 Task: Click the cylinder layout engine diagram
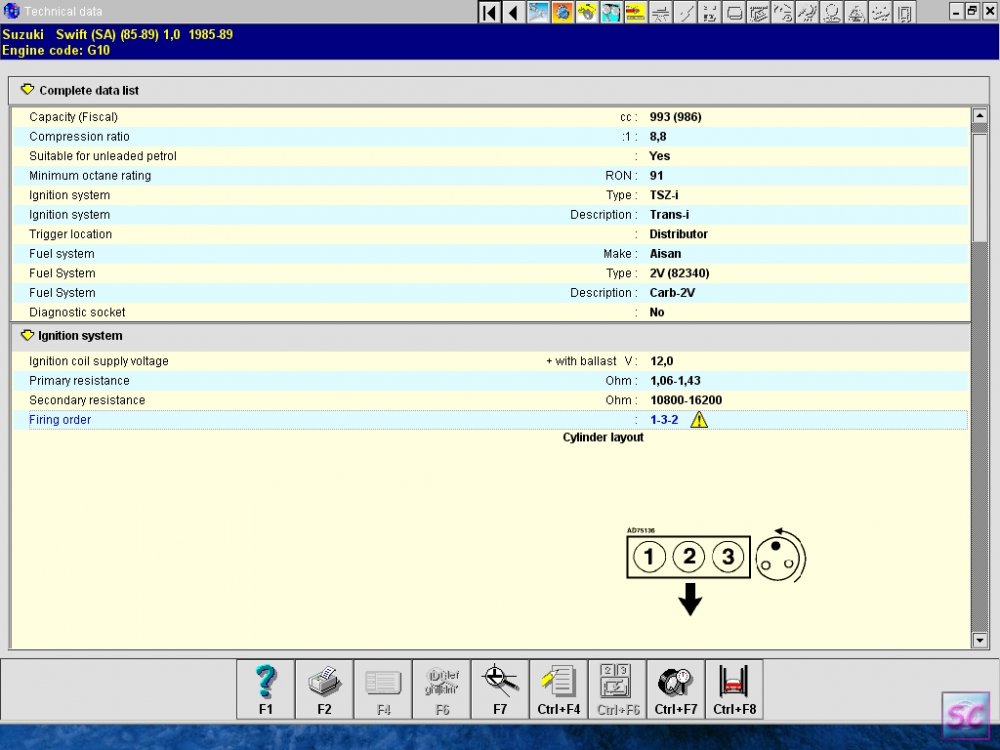[689, 557]
